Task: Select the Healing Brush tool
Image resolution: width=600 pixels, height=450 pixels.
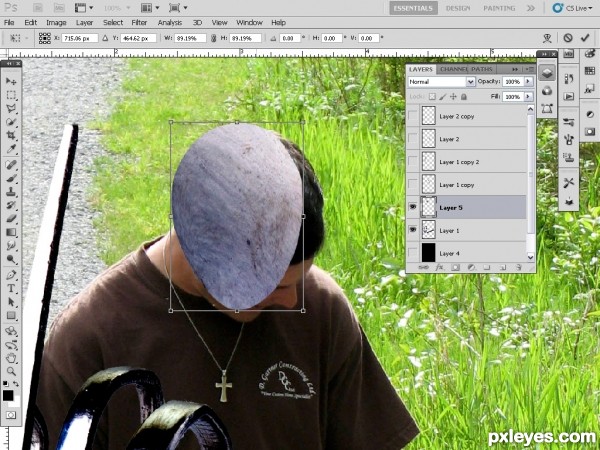Action: tap(11, 165)
